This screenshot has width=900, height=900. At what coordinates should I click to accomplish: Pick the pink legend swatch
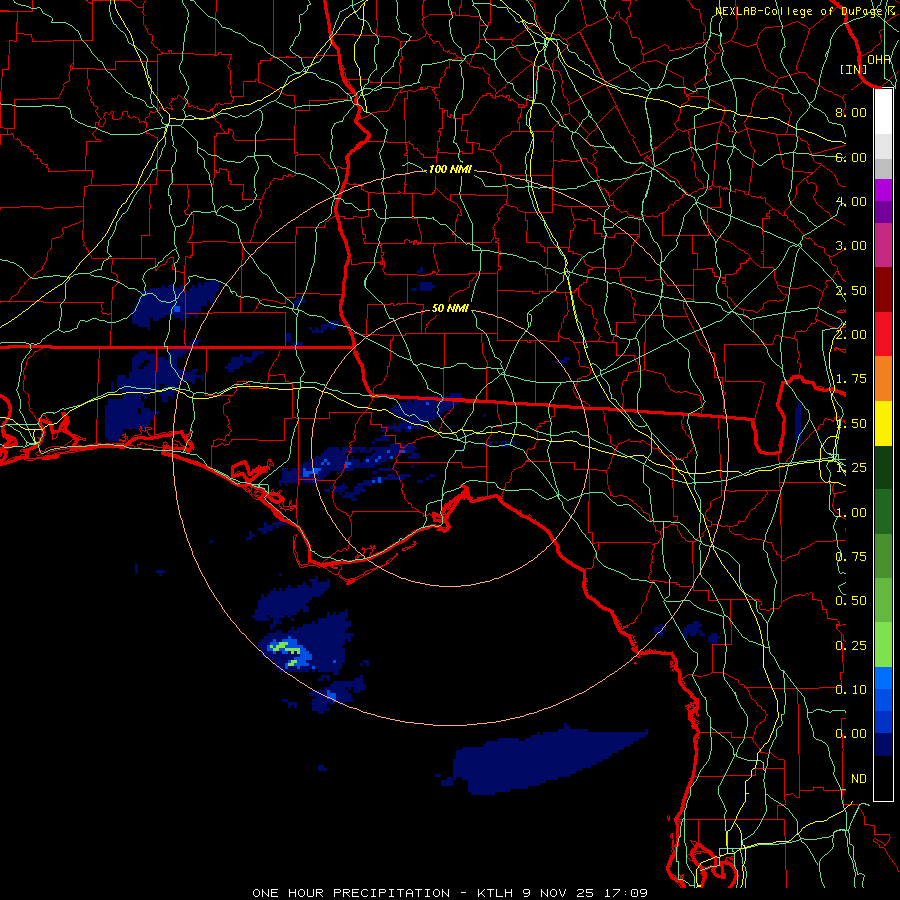[883, 246]
